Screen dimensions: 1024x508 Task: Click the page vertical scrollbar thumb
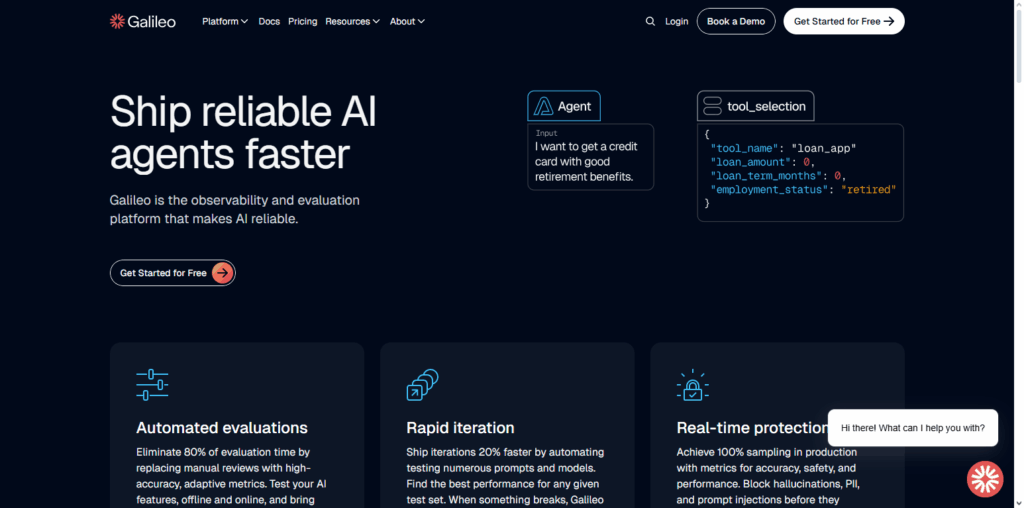tap(1019, 46)
